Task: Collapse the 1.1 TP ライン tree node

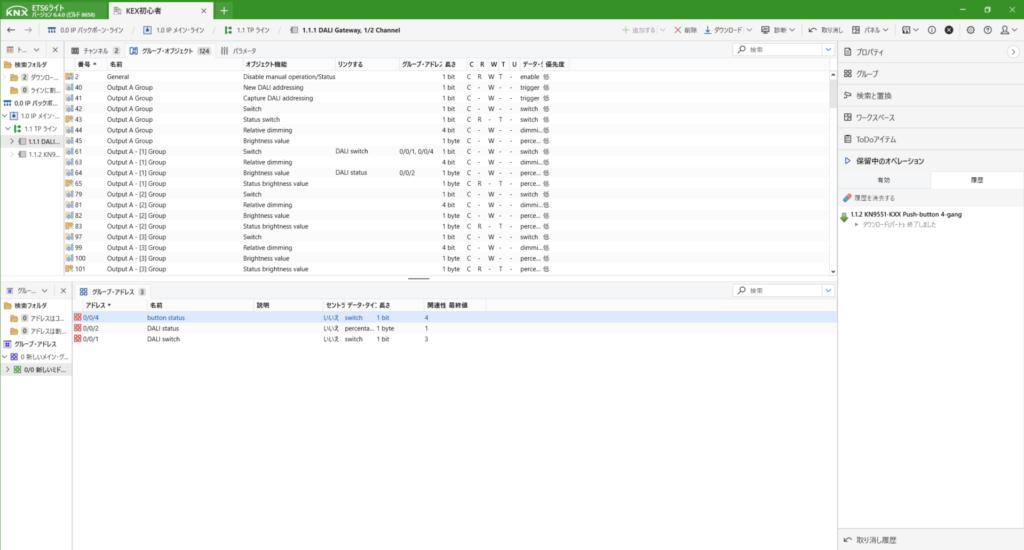Action: (x=6, y=129)
